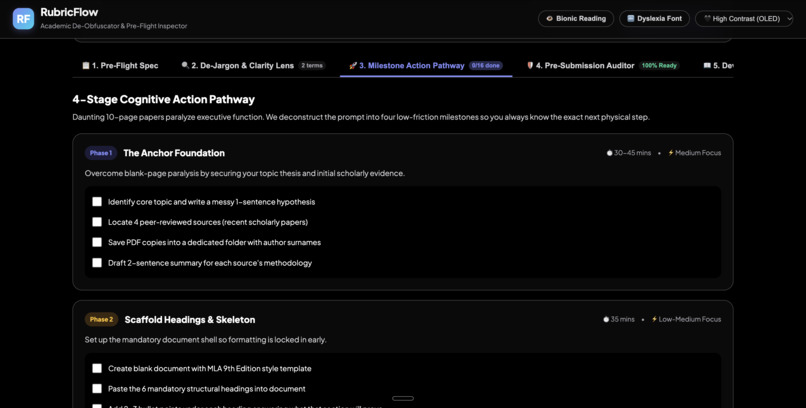This screenshot has height=408, width=806.
Task: Click the '100% Ready' badge
Action: click(659, 66)
